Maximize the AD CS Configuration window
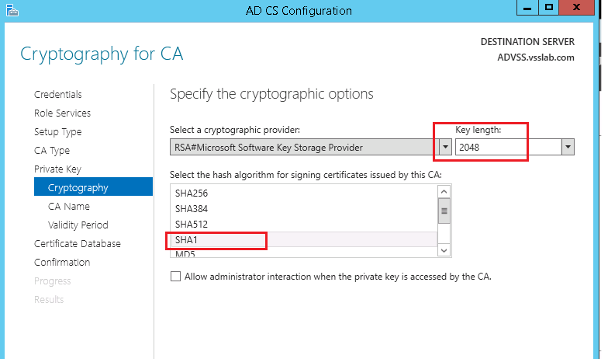 click(549, 8)
